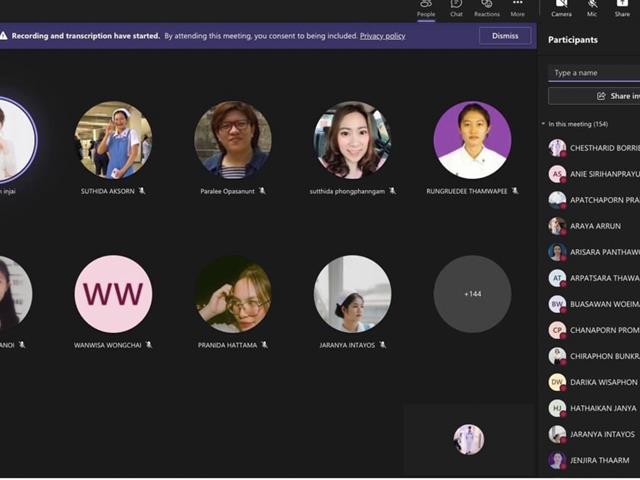Select CHANAPORN PROM name in list

(x=605, y=330)
